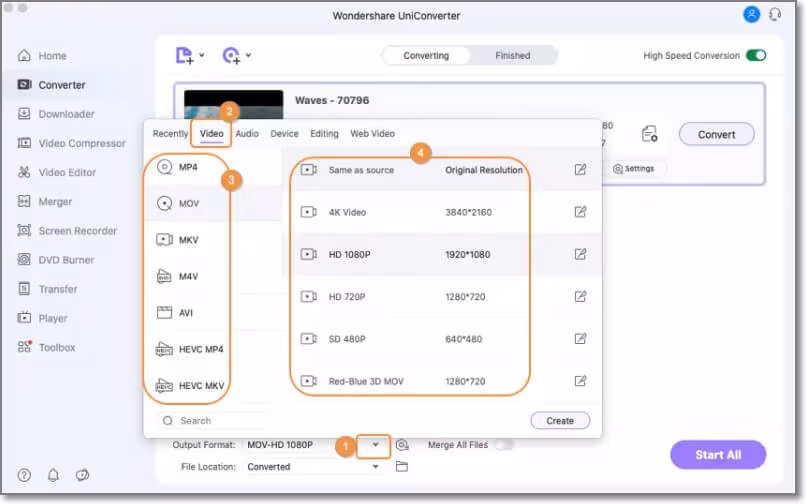Select Same as source resolution row

[442, 170]
